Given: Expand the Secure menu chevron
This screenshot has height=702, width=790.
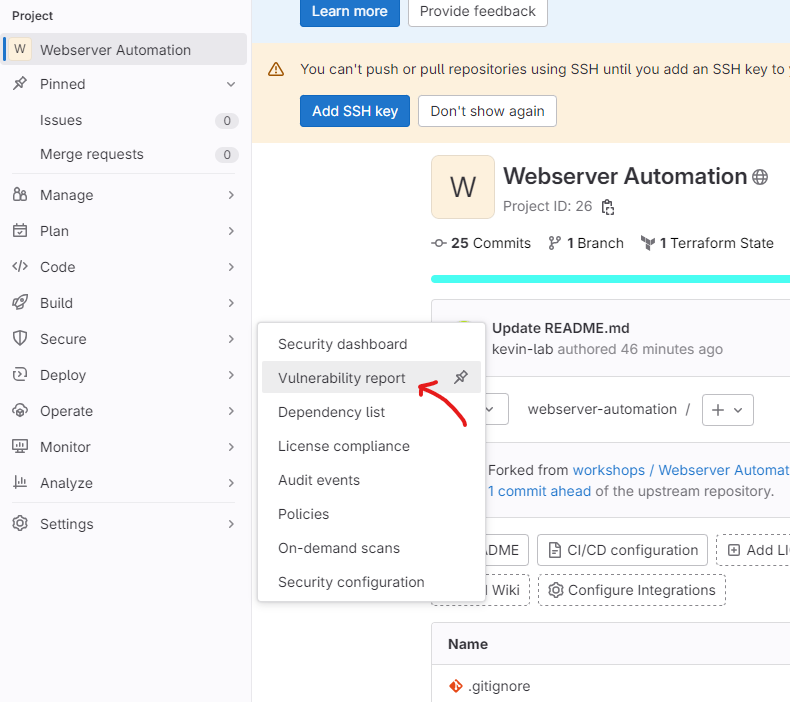Looking at the screenshot, I should coord(231,339).
